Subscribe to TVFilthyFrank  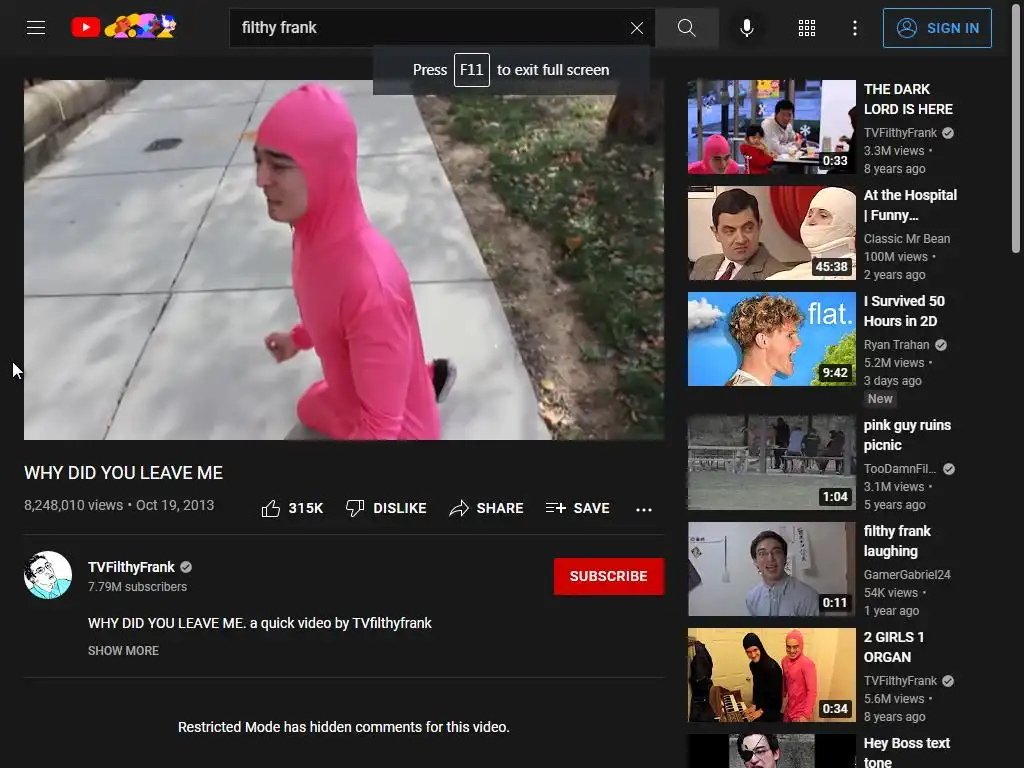(609, 576)
